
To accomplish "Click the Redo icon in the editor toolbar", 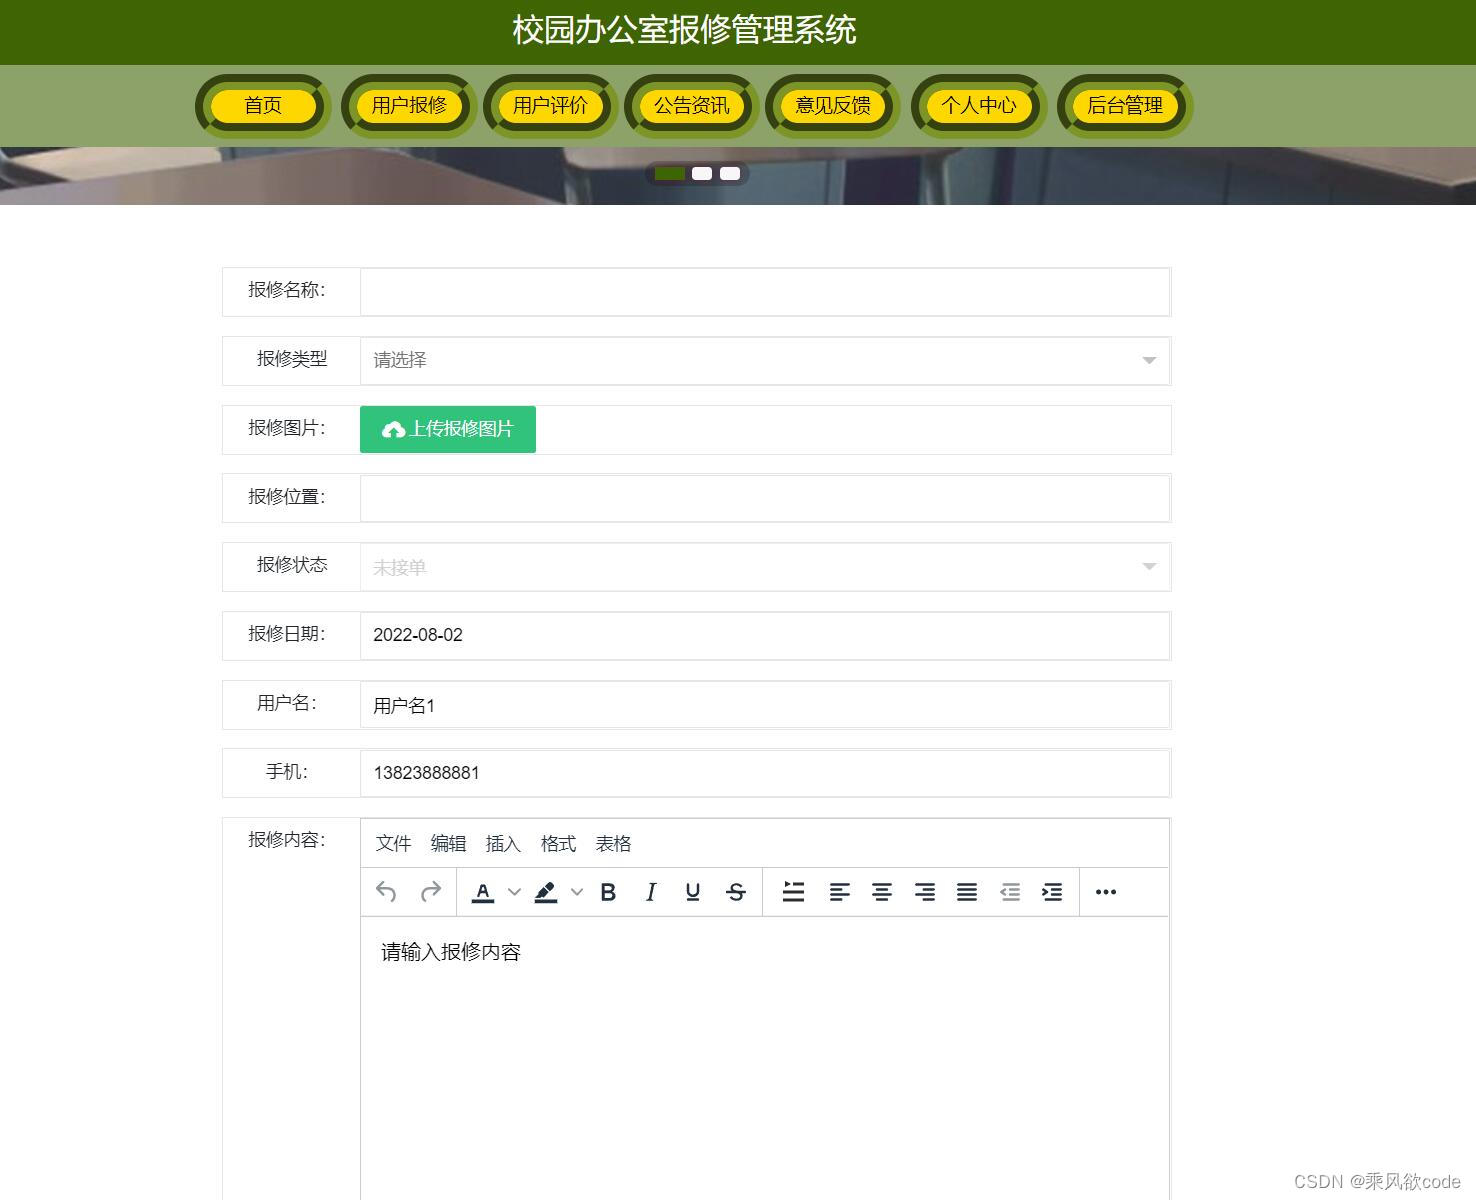I will click(430, 891).
